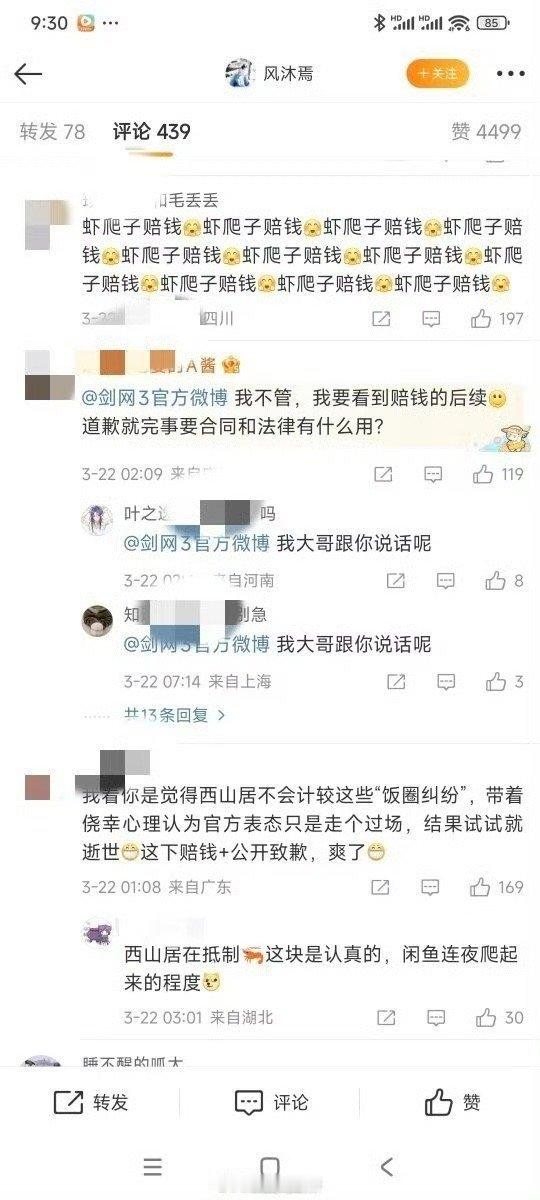The width and height of the screenshot is (540, 1200).
Task: Expand 共13条回复 replies
Action: pos(174,715)
